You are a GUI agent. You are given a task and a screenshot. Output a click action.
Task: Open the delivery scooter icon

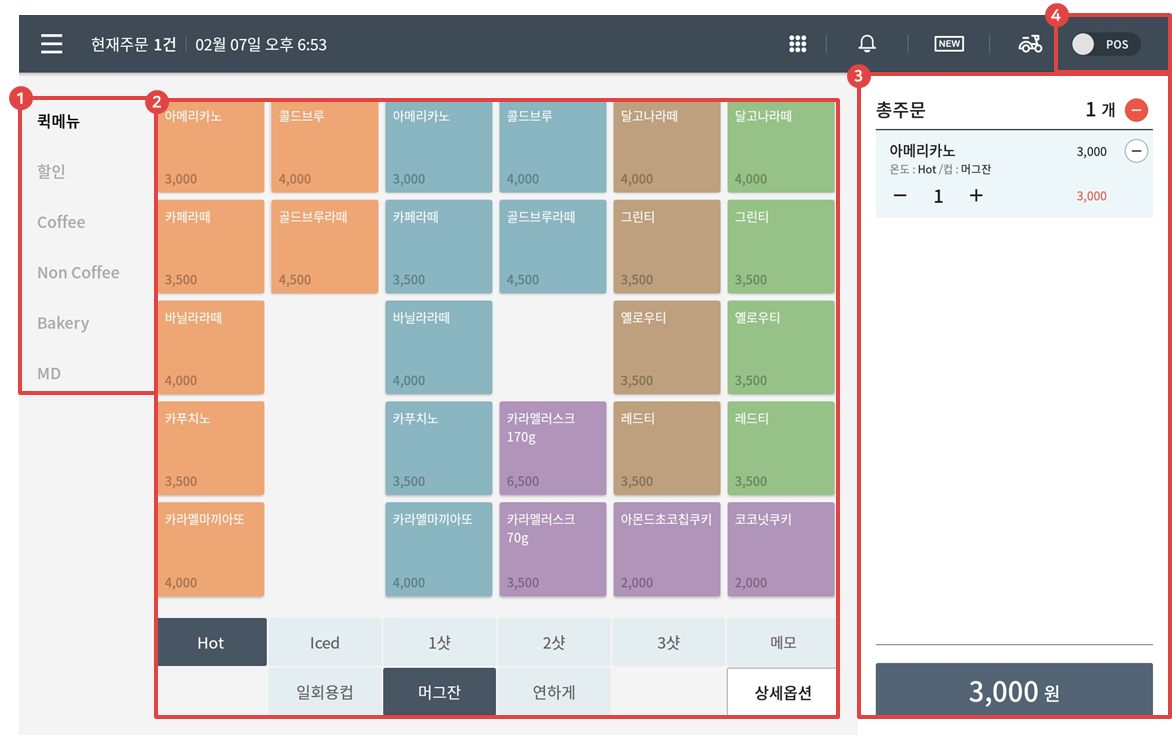coord(1030,44)
